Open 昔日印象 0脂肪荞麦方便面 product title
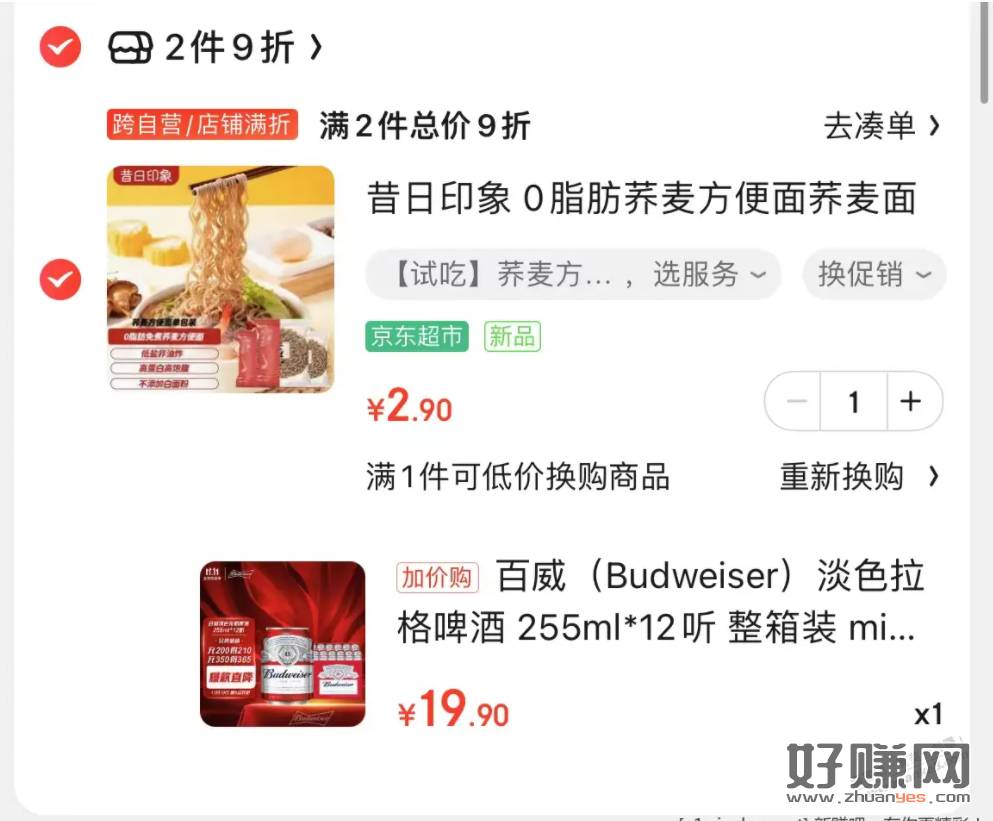The height and width of the screenshot is (821, 993). pos(642,198)
